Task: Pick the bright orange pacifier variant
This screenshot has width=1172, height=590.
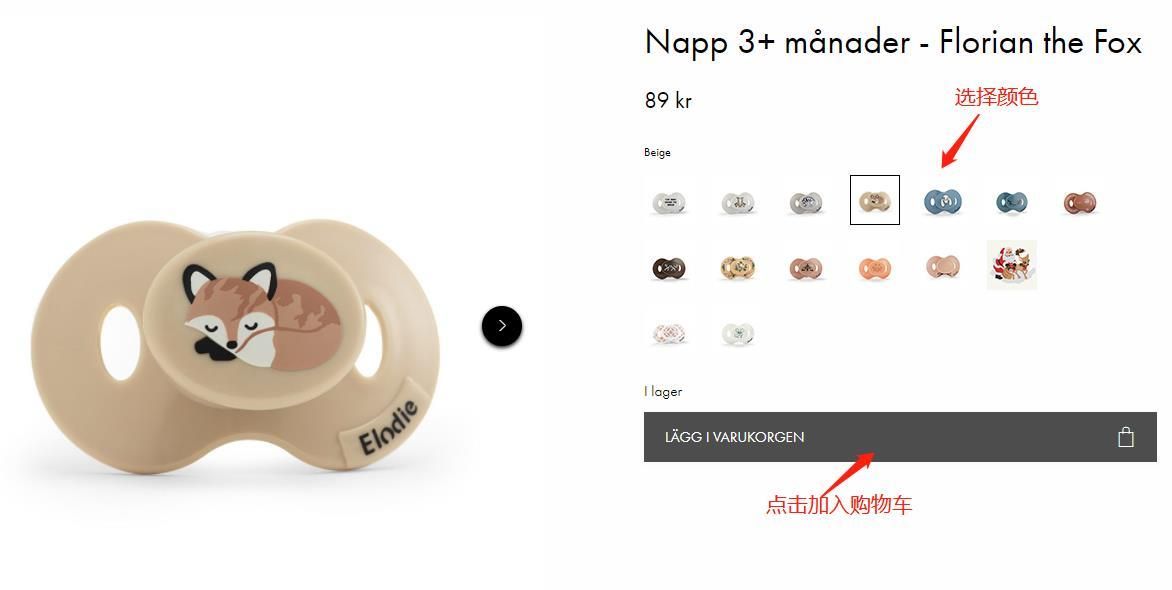Action: click(x=875, y=268)
